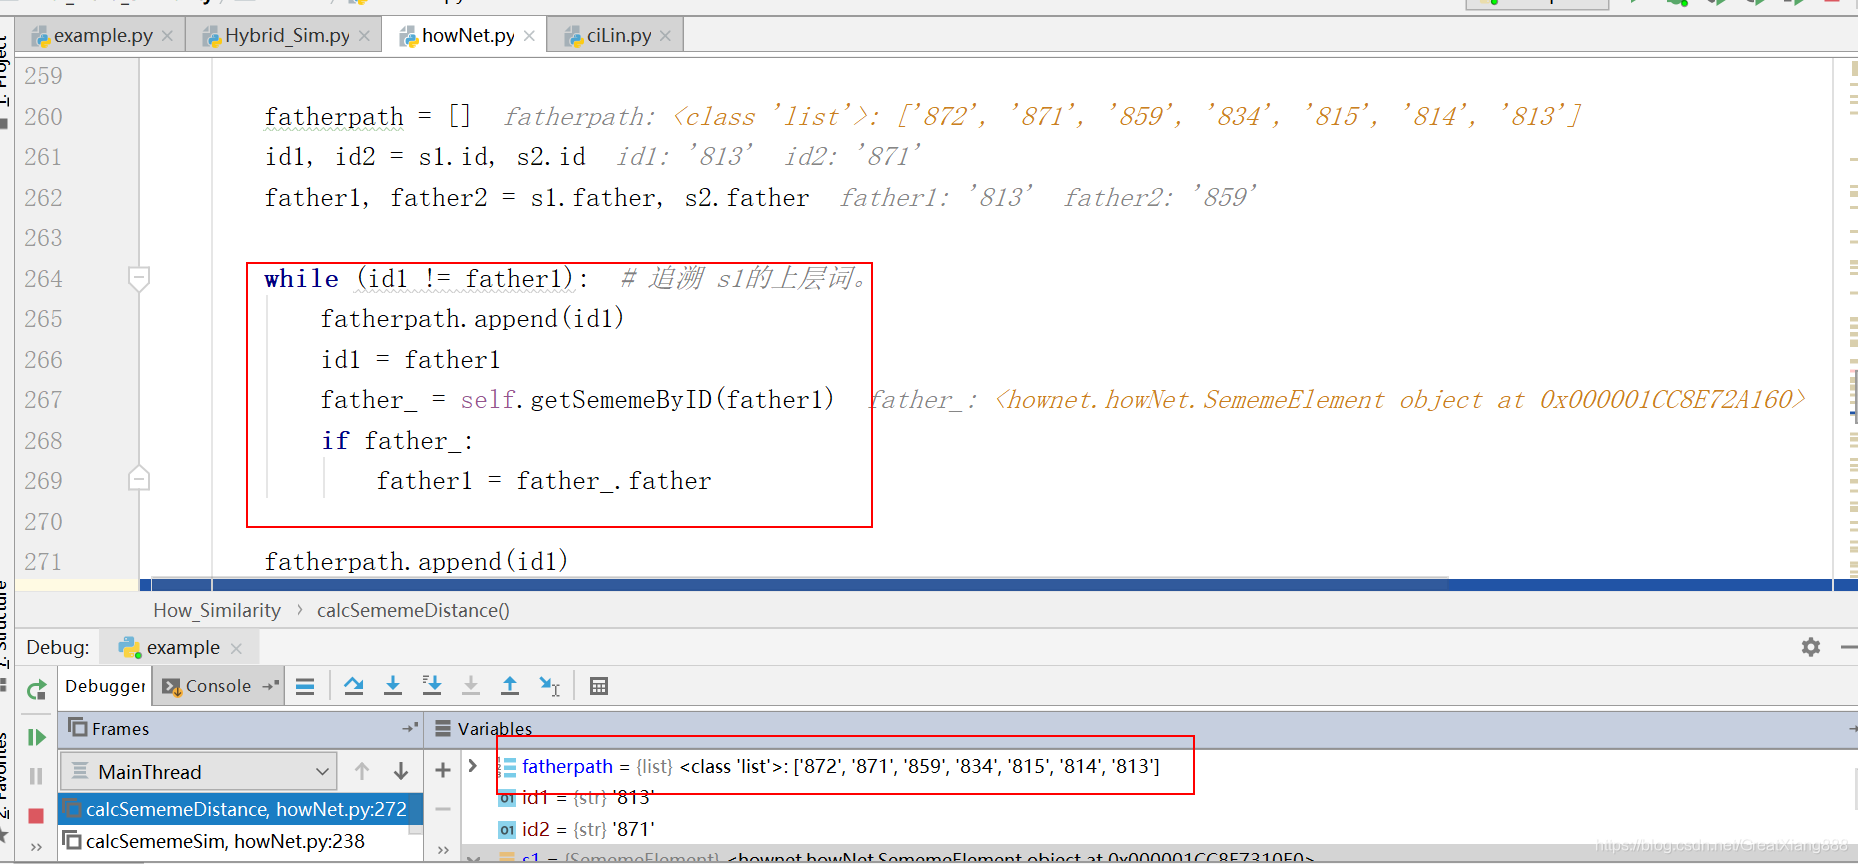Click How_Similarity in the breadcrumb bar

coord(217,610)
